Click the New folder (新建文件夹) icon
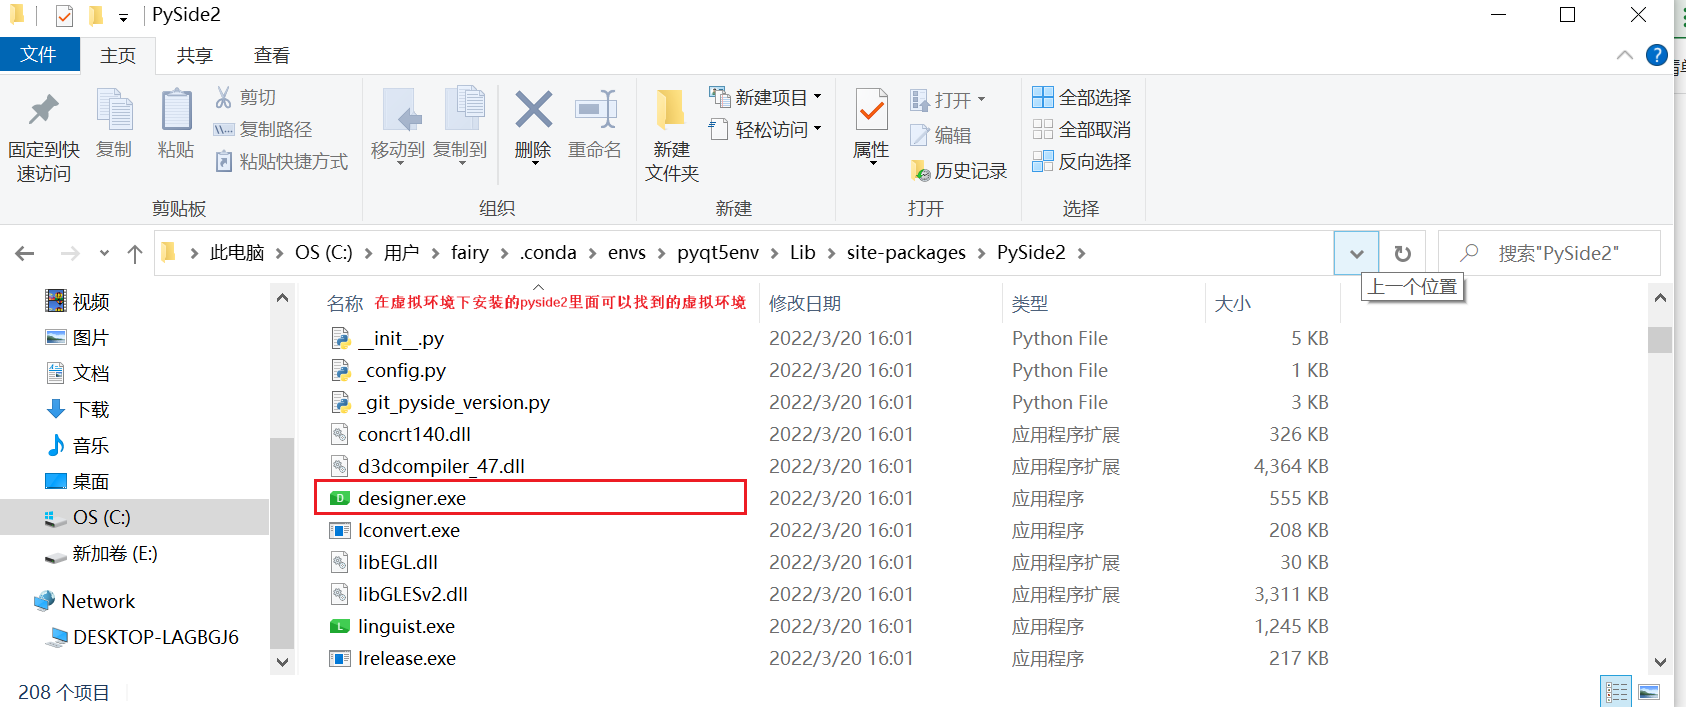Image resolution: width=1686 pixels, height=707 pixels. coord(671,110)
